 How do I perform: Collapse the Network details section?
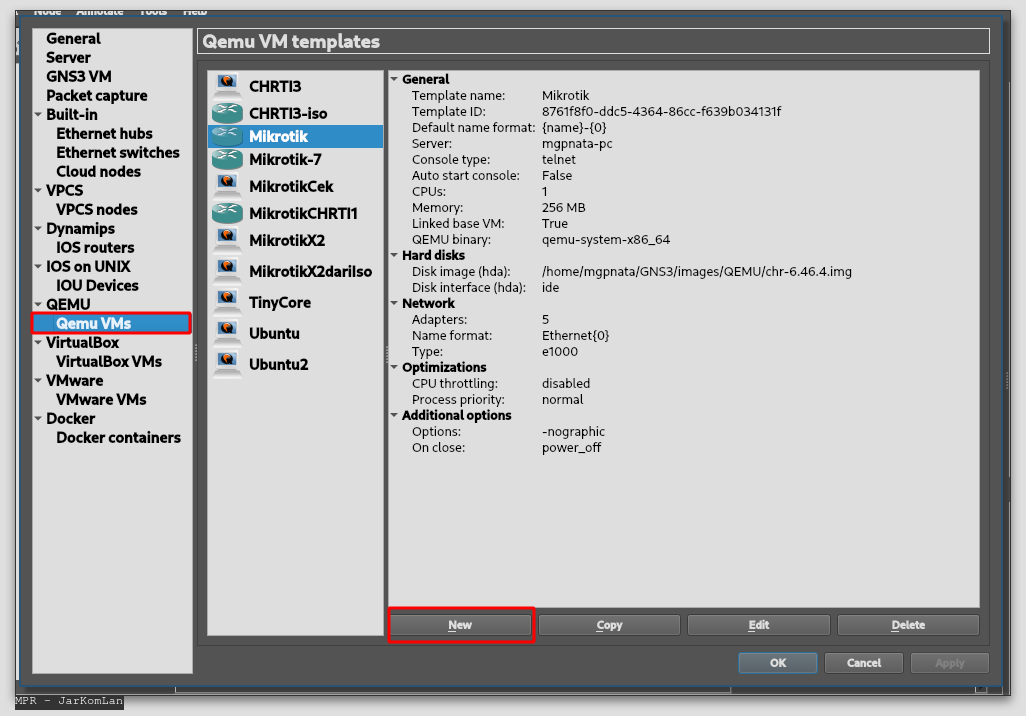394,303
